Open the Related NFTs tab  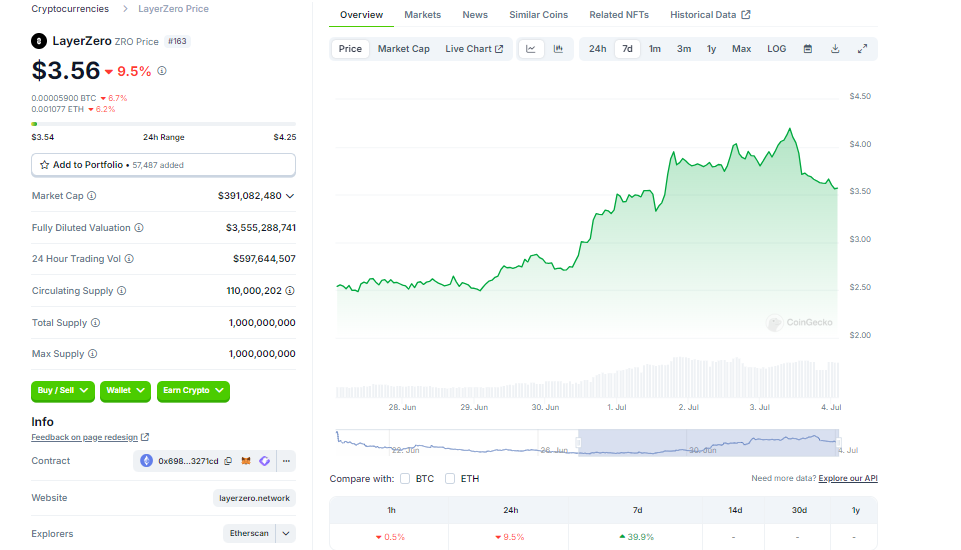619,15
